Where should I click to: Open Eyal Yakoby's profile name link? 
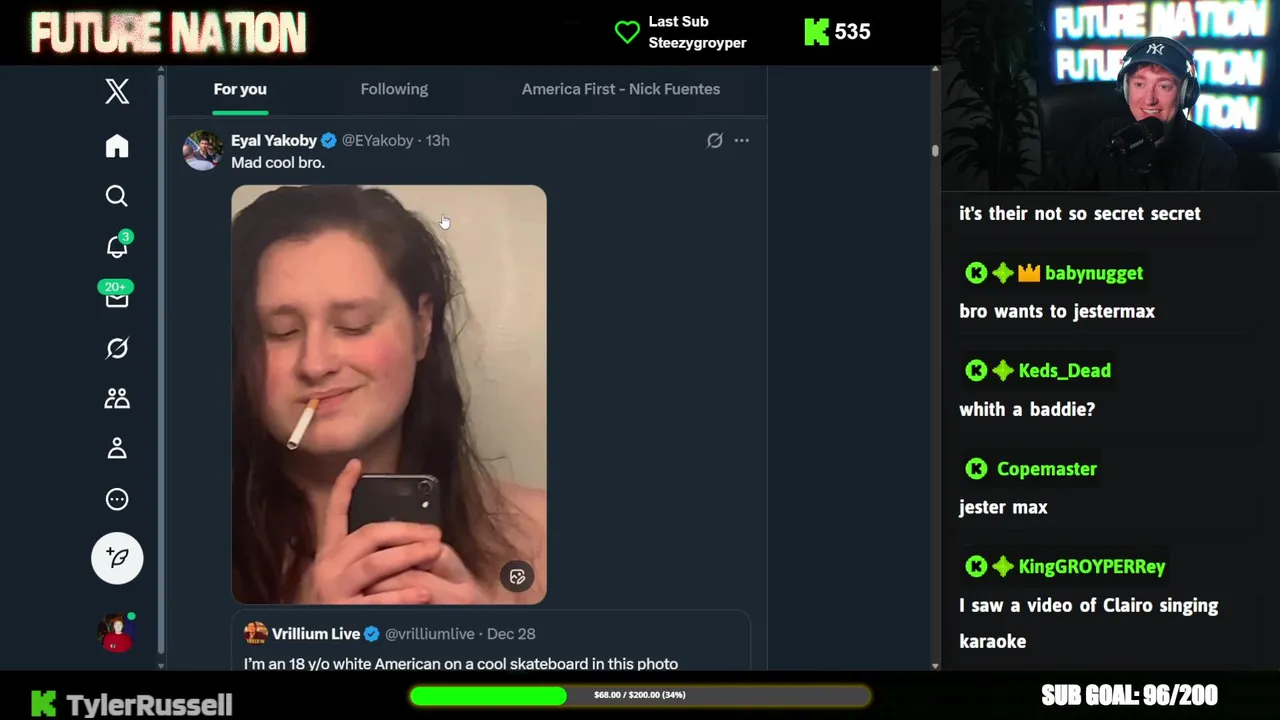click(274, 141)
